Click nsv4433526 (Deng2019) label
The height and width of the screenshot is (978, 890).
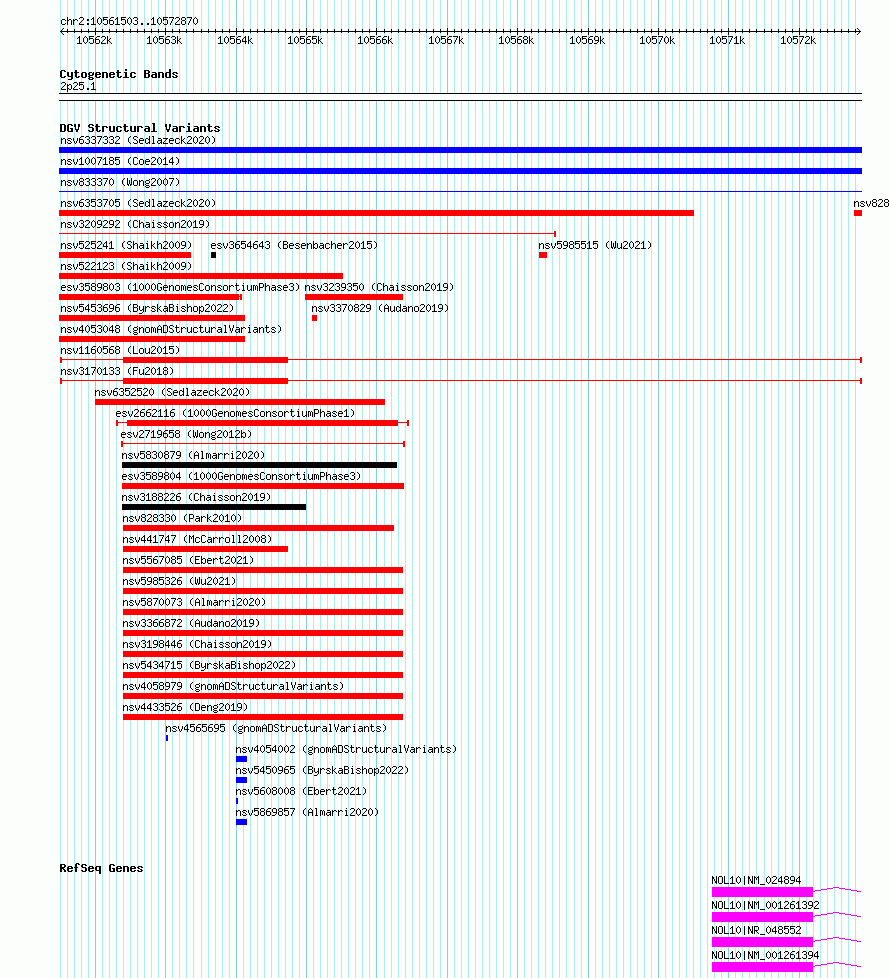pyautogui.click(x=185, y=707)
